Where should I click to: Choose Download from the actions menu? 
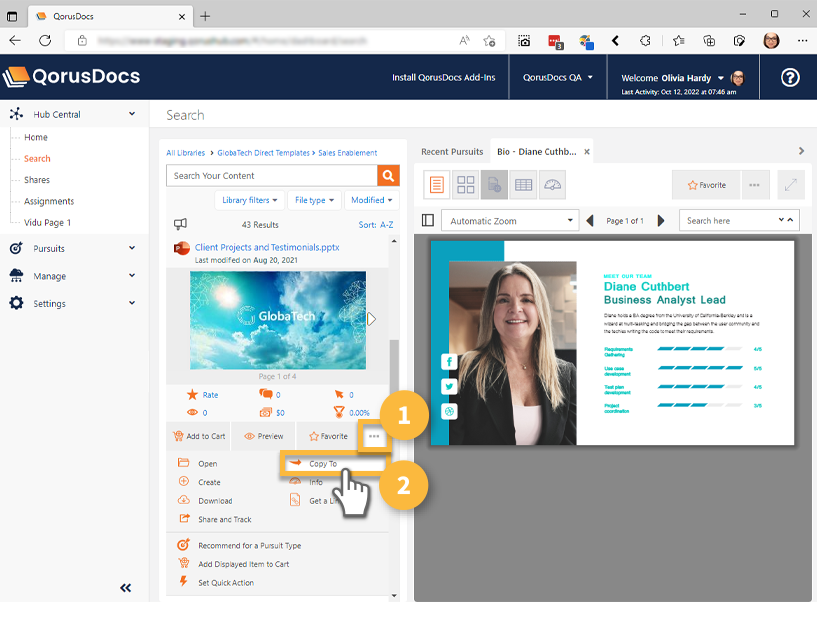pos(215,501)
